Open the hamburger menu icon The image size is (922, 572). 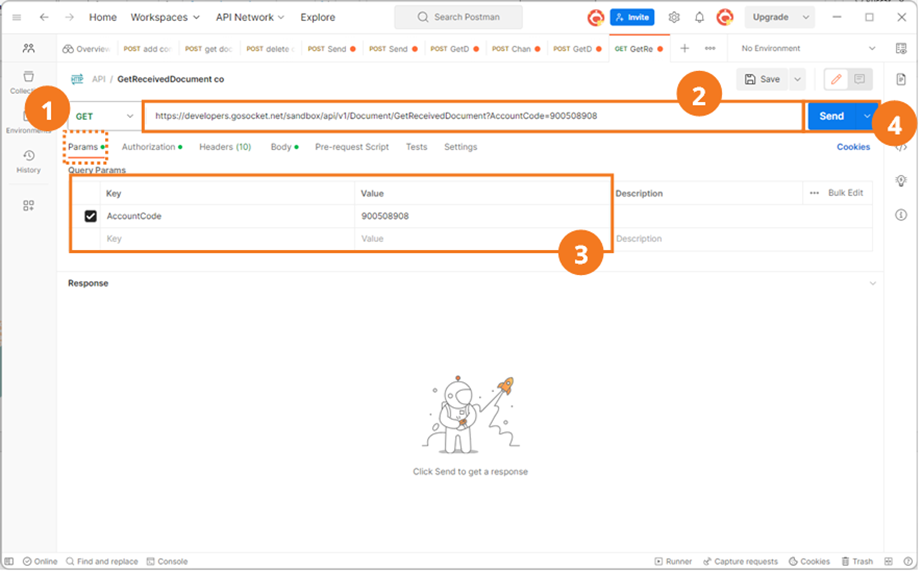coord(16,17)
